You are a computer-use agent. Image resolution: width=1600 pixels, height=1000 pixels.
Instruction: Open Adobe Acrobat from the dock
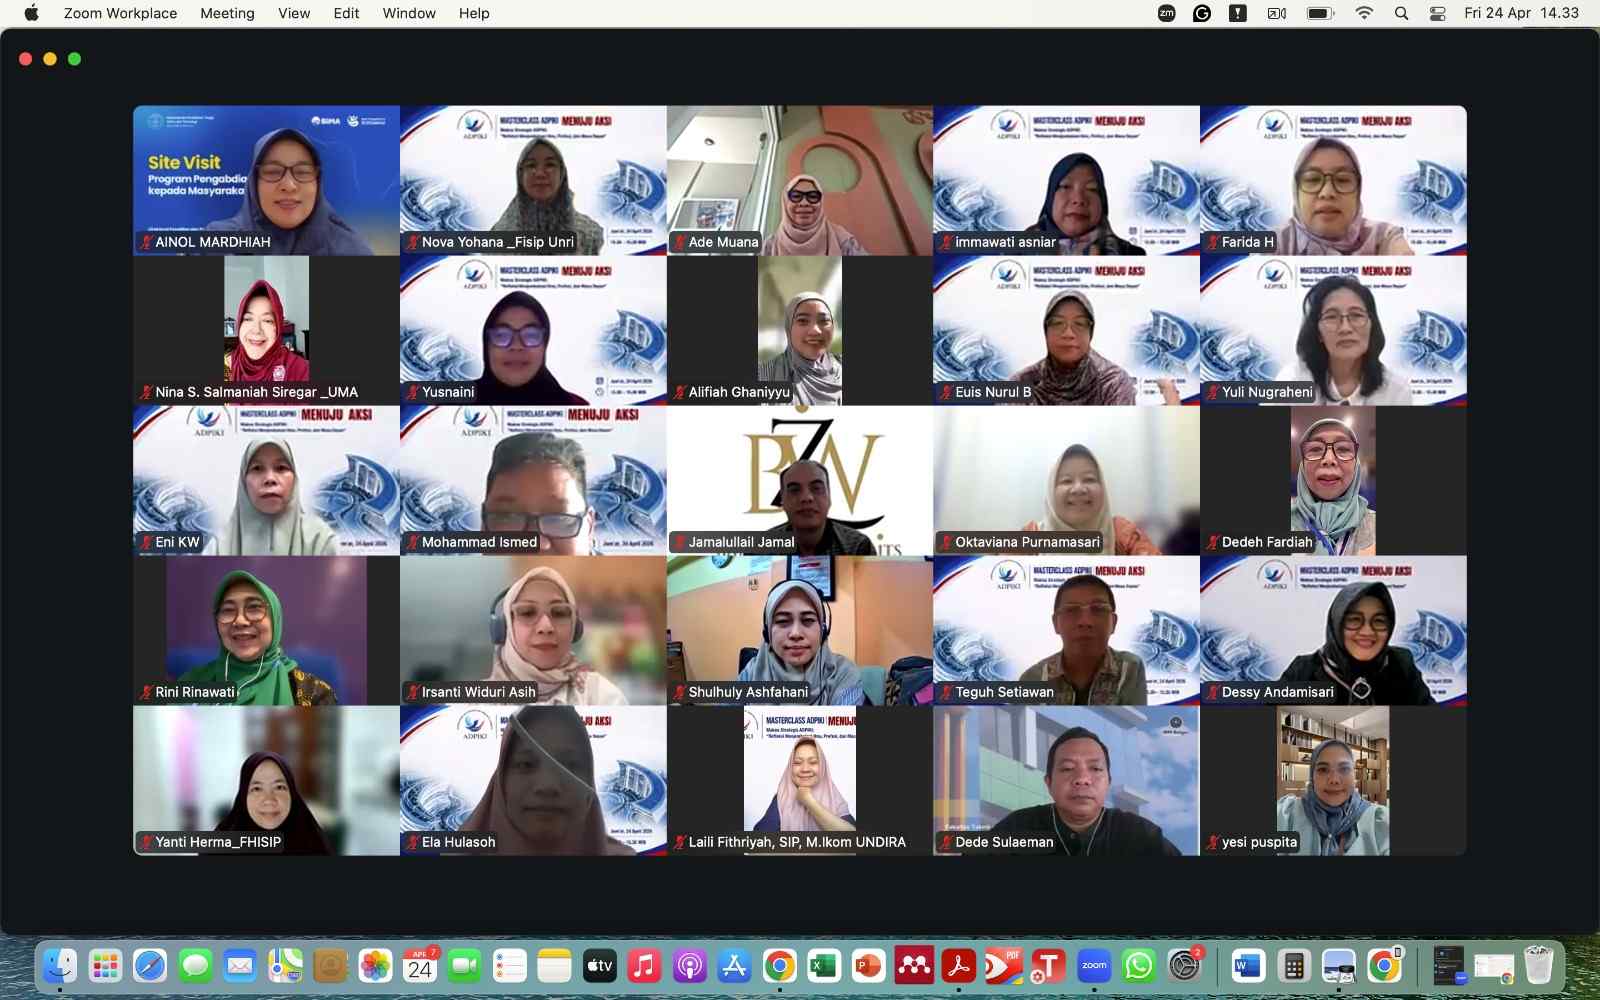point(959,966)
